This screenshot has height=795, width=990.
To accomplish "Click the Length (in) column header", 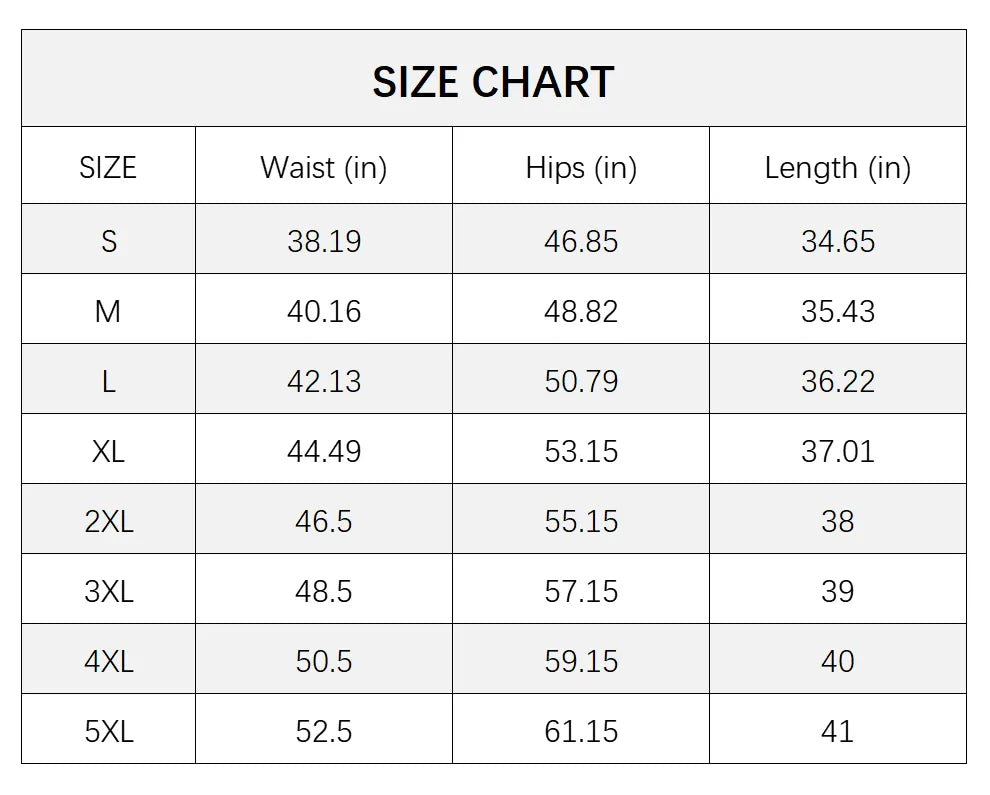I will tap(838, 168).
